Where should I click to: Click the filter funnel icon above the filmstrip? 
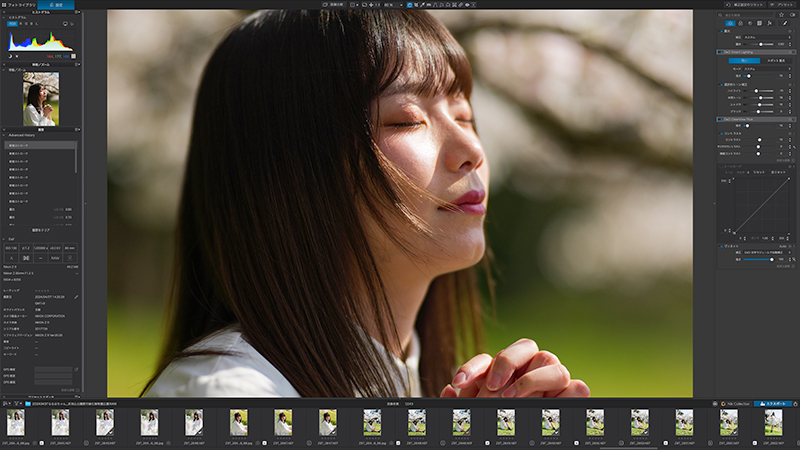(x=16, y=404)
